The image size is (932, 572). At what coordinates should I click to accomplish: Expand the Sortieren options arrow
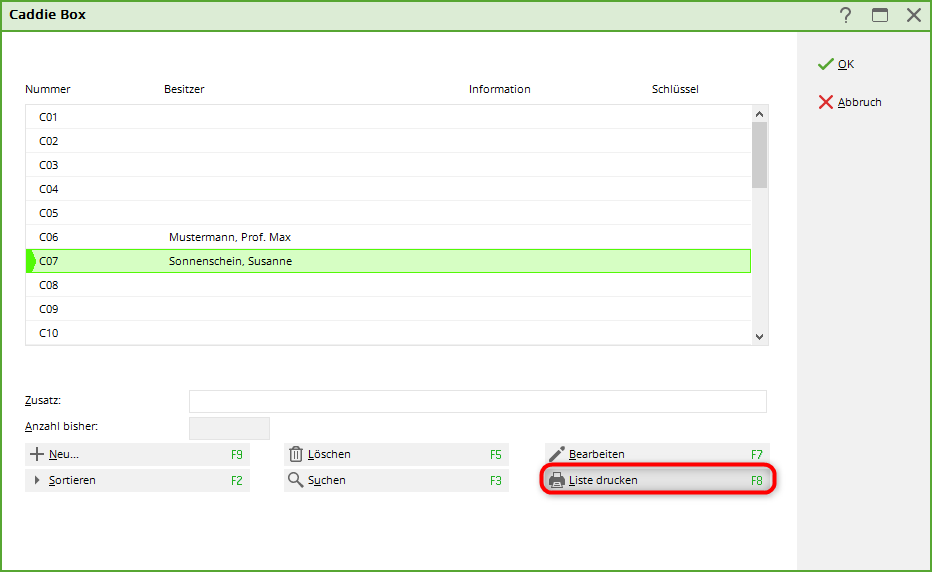[38, 481]
